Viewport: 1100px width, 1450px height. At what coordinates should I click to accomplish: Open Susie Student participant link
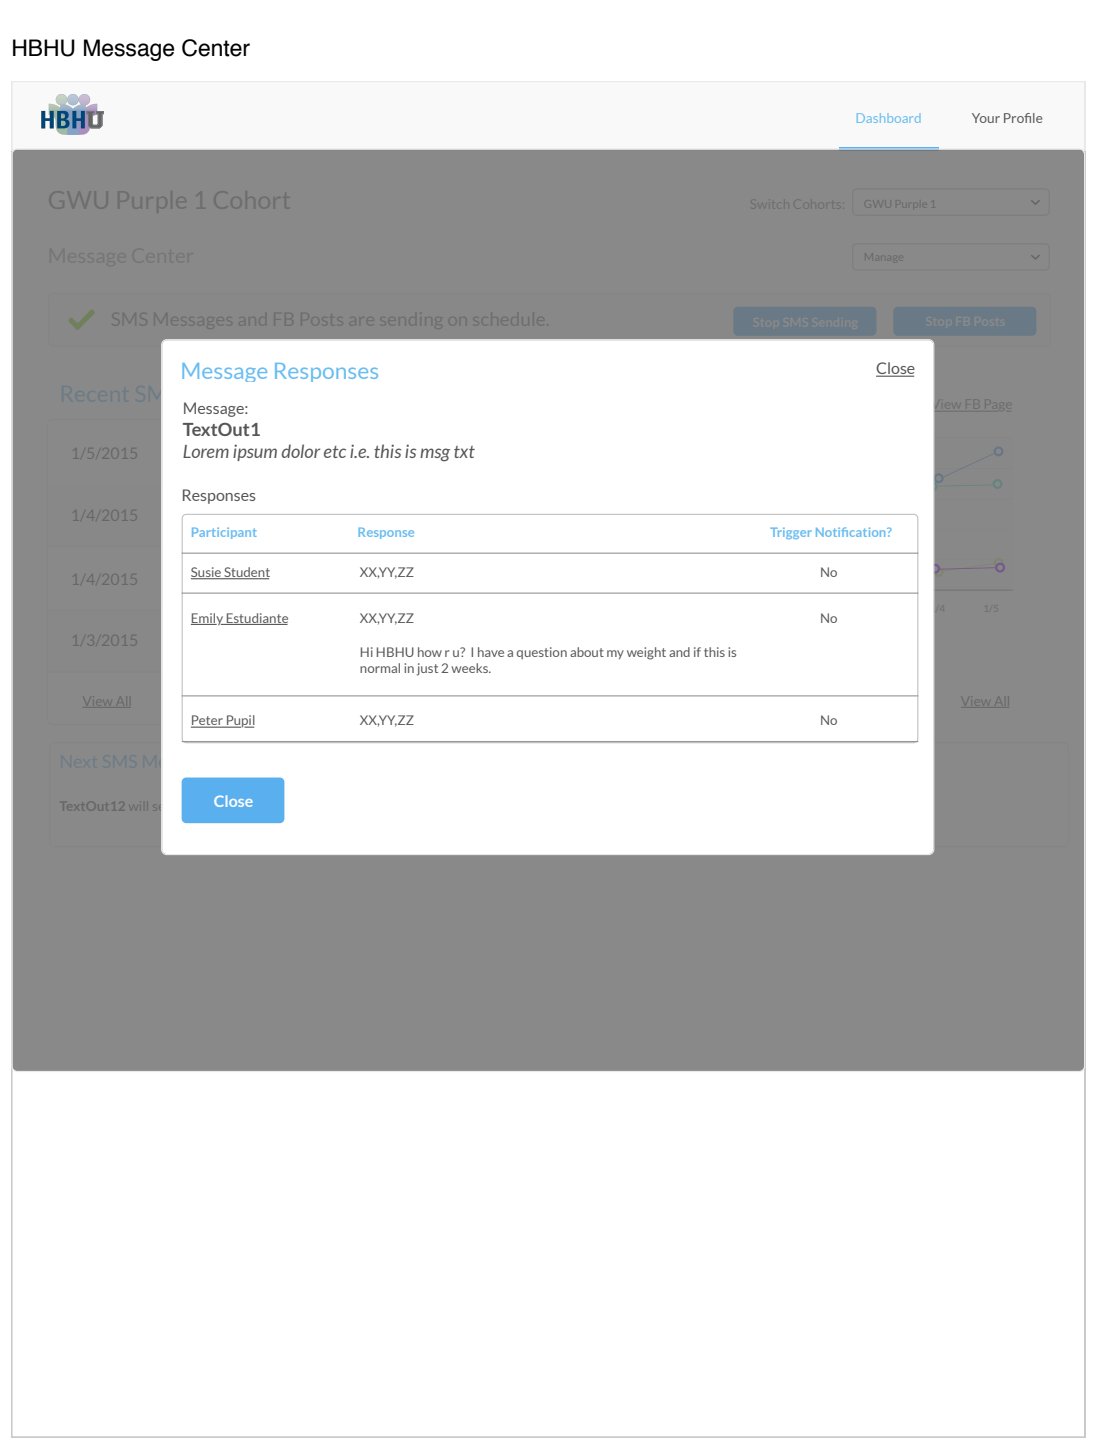[x=230, y=573]
